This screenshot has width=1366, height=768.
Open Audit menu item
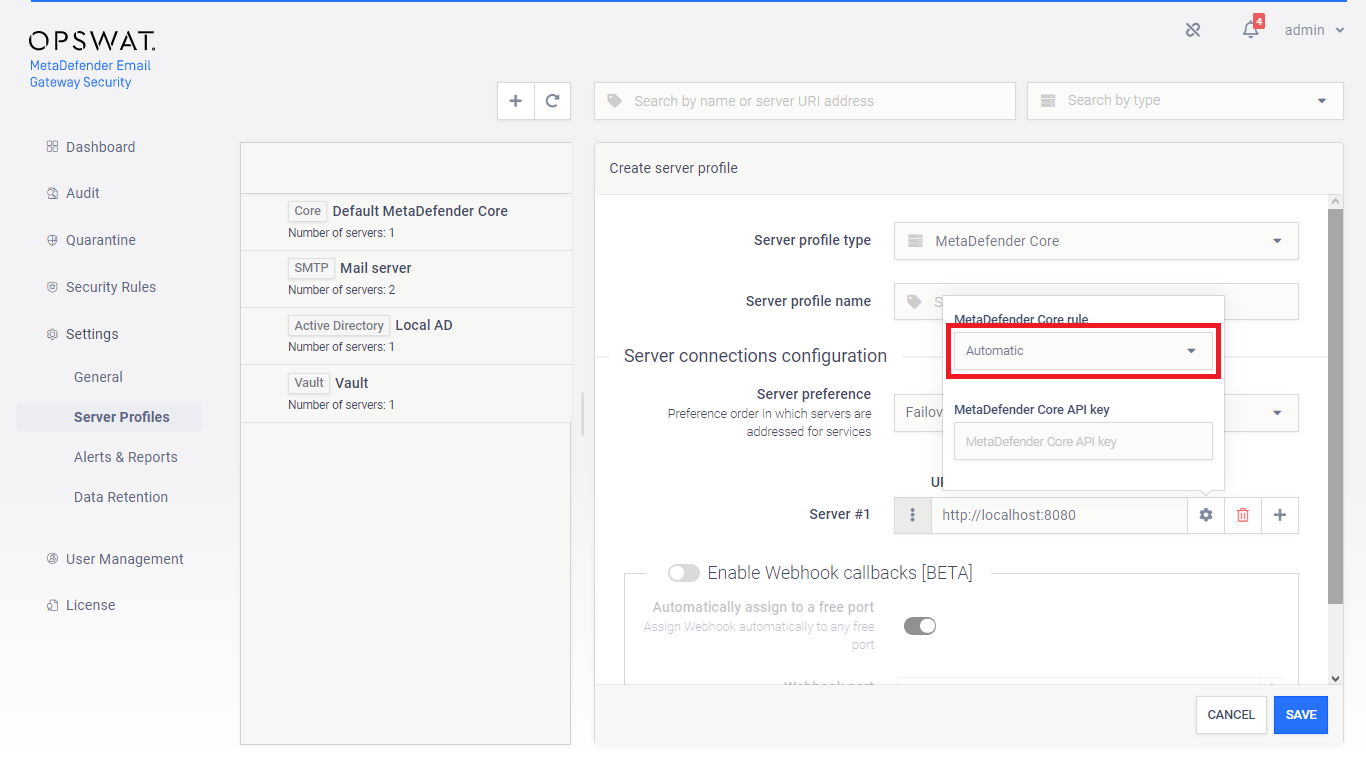click(x=83, y=193)
